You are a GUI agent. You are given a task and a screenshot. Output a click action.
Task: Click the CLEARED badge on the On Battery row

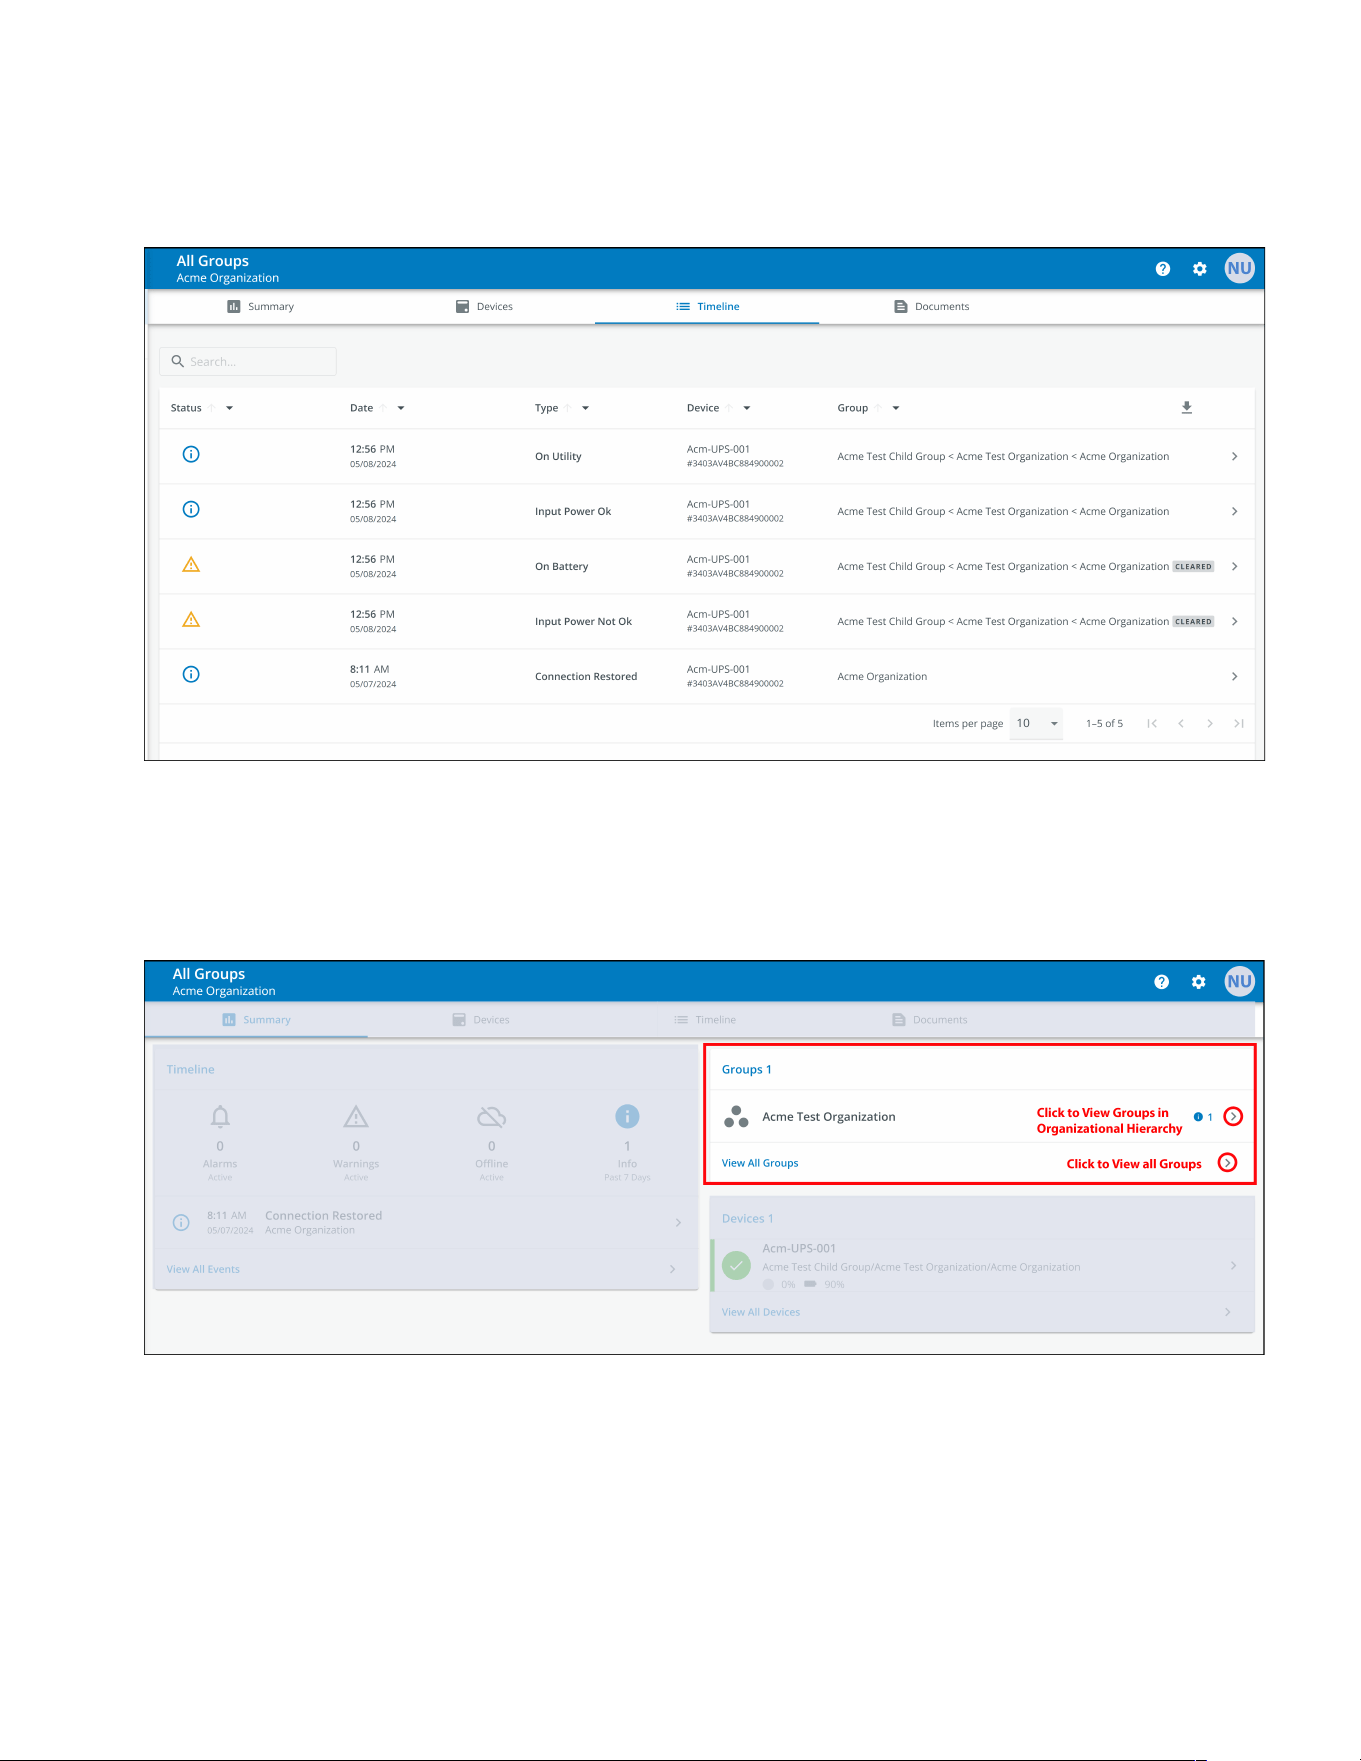point(1193,566)
